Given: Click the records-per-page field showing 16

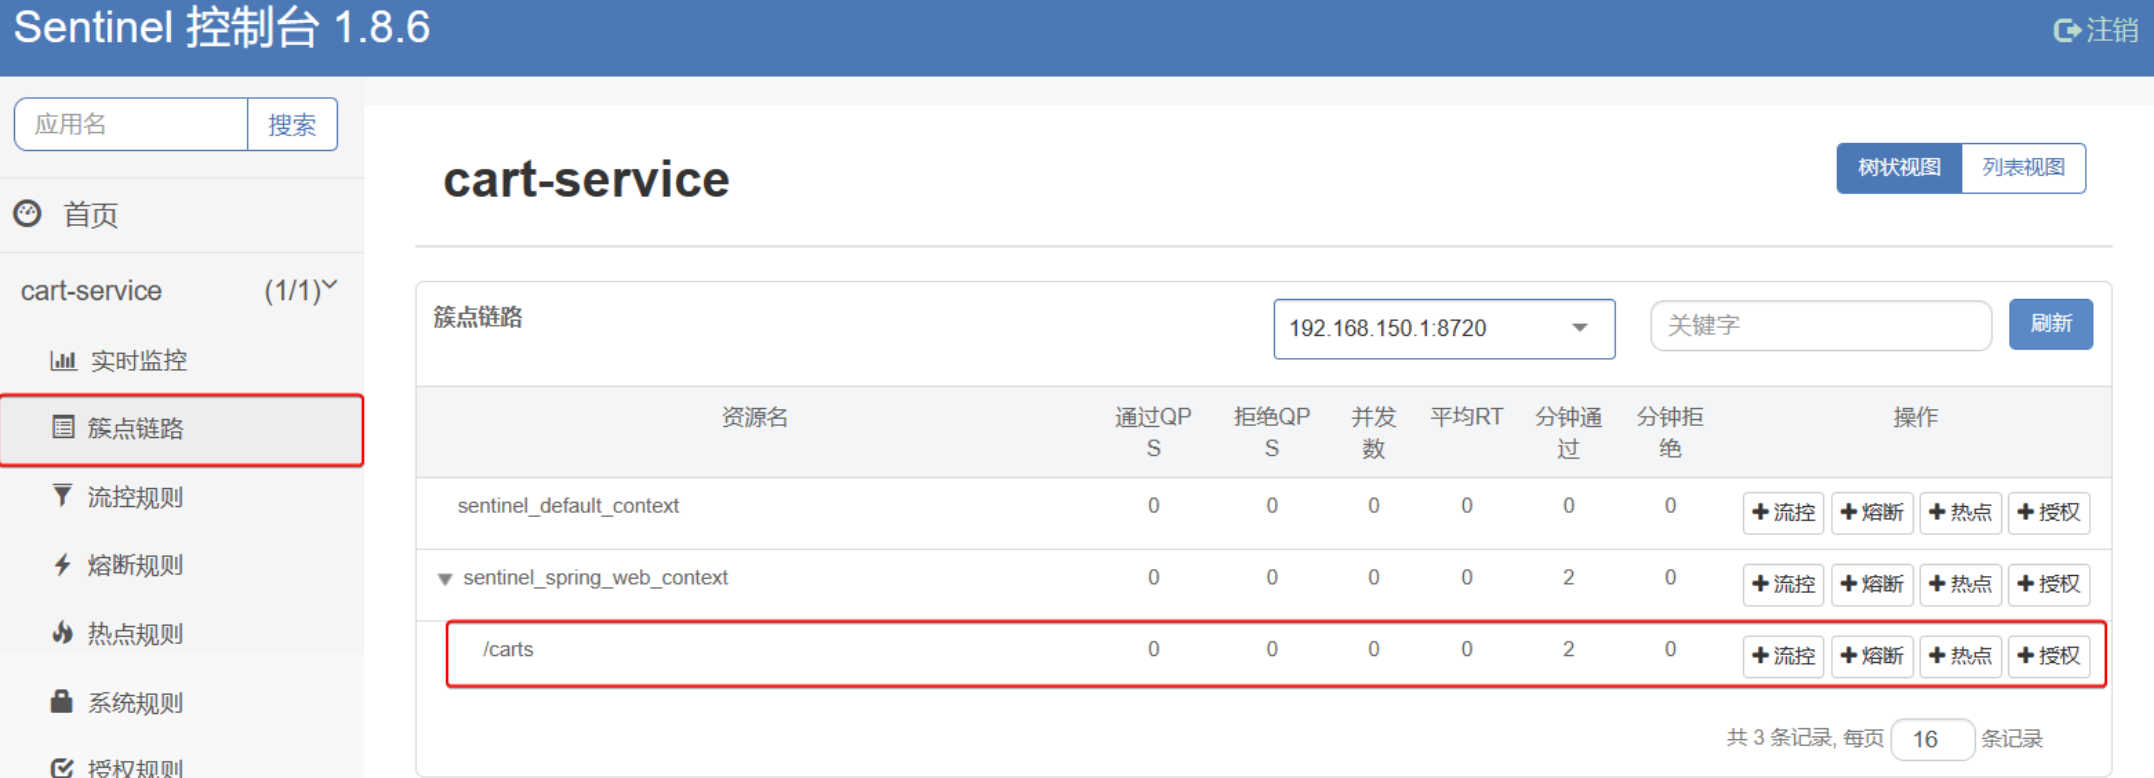Looking at the screenshot, I should [x=1933, y=739].
